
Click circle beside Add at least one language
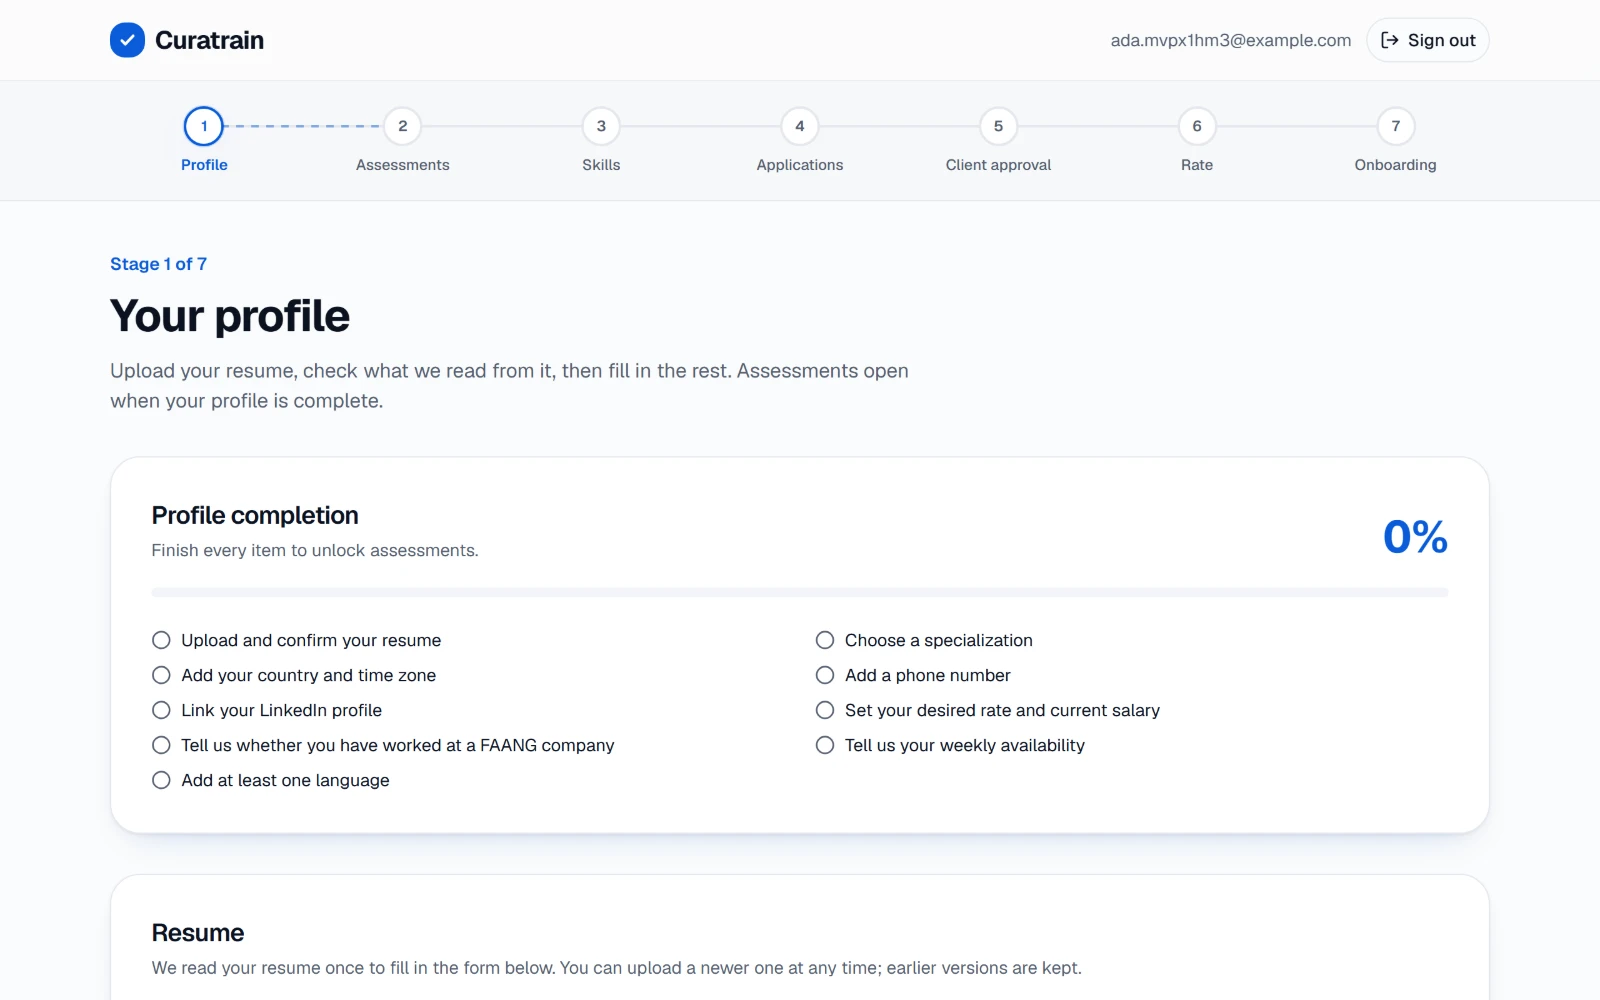[x=161, y=780]
